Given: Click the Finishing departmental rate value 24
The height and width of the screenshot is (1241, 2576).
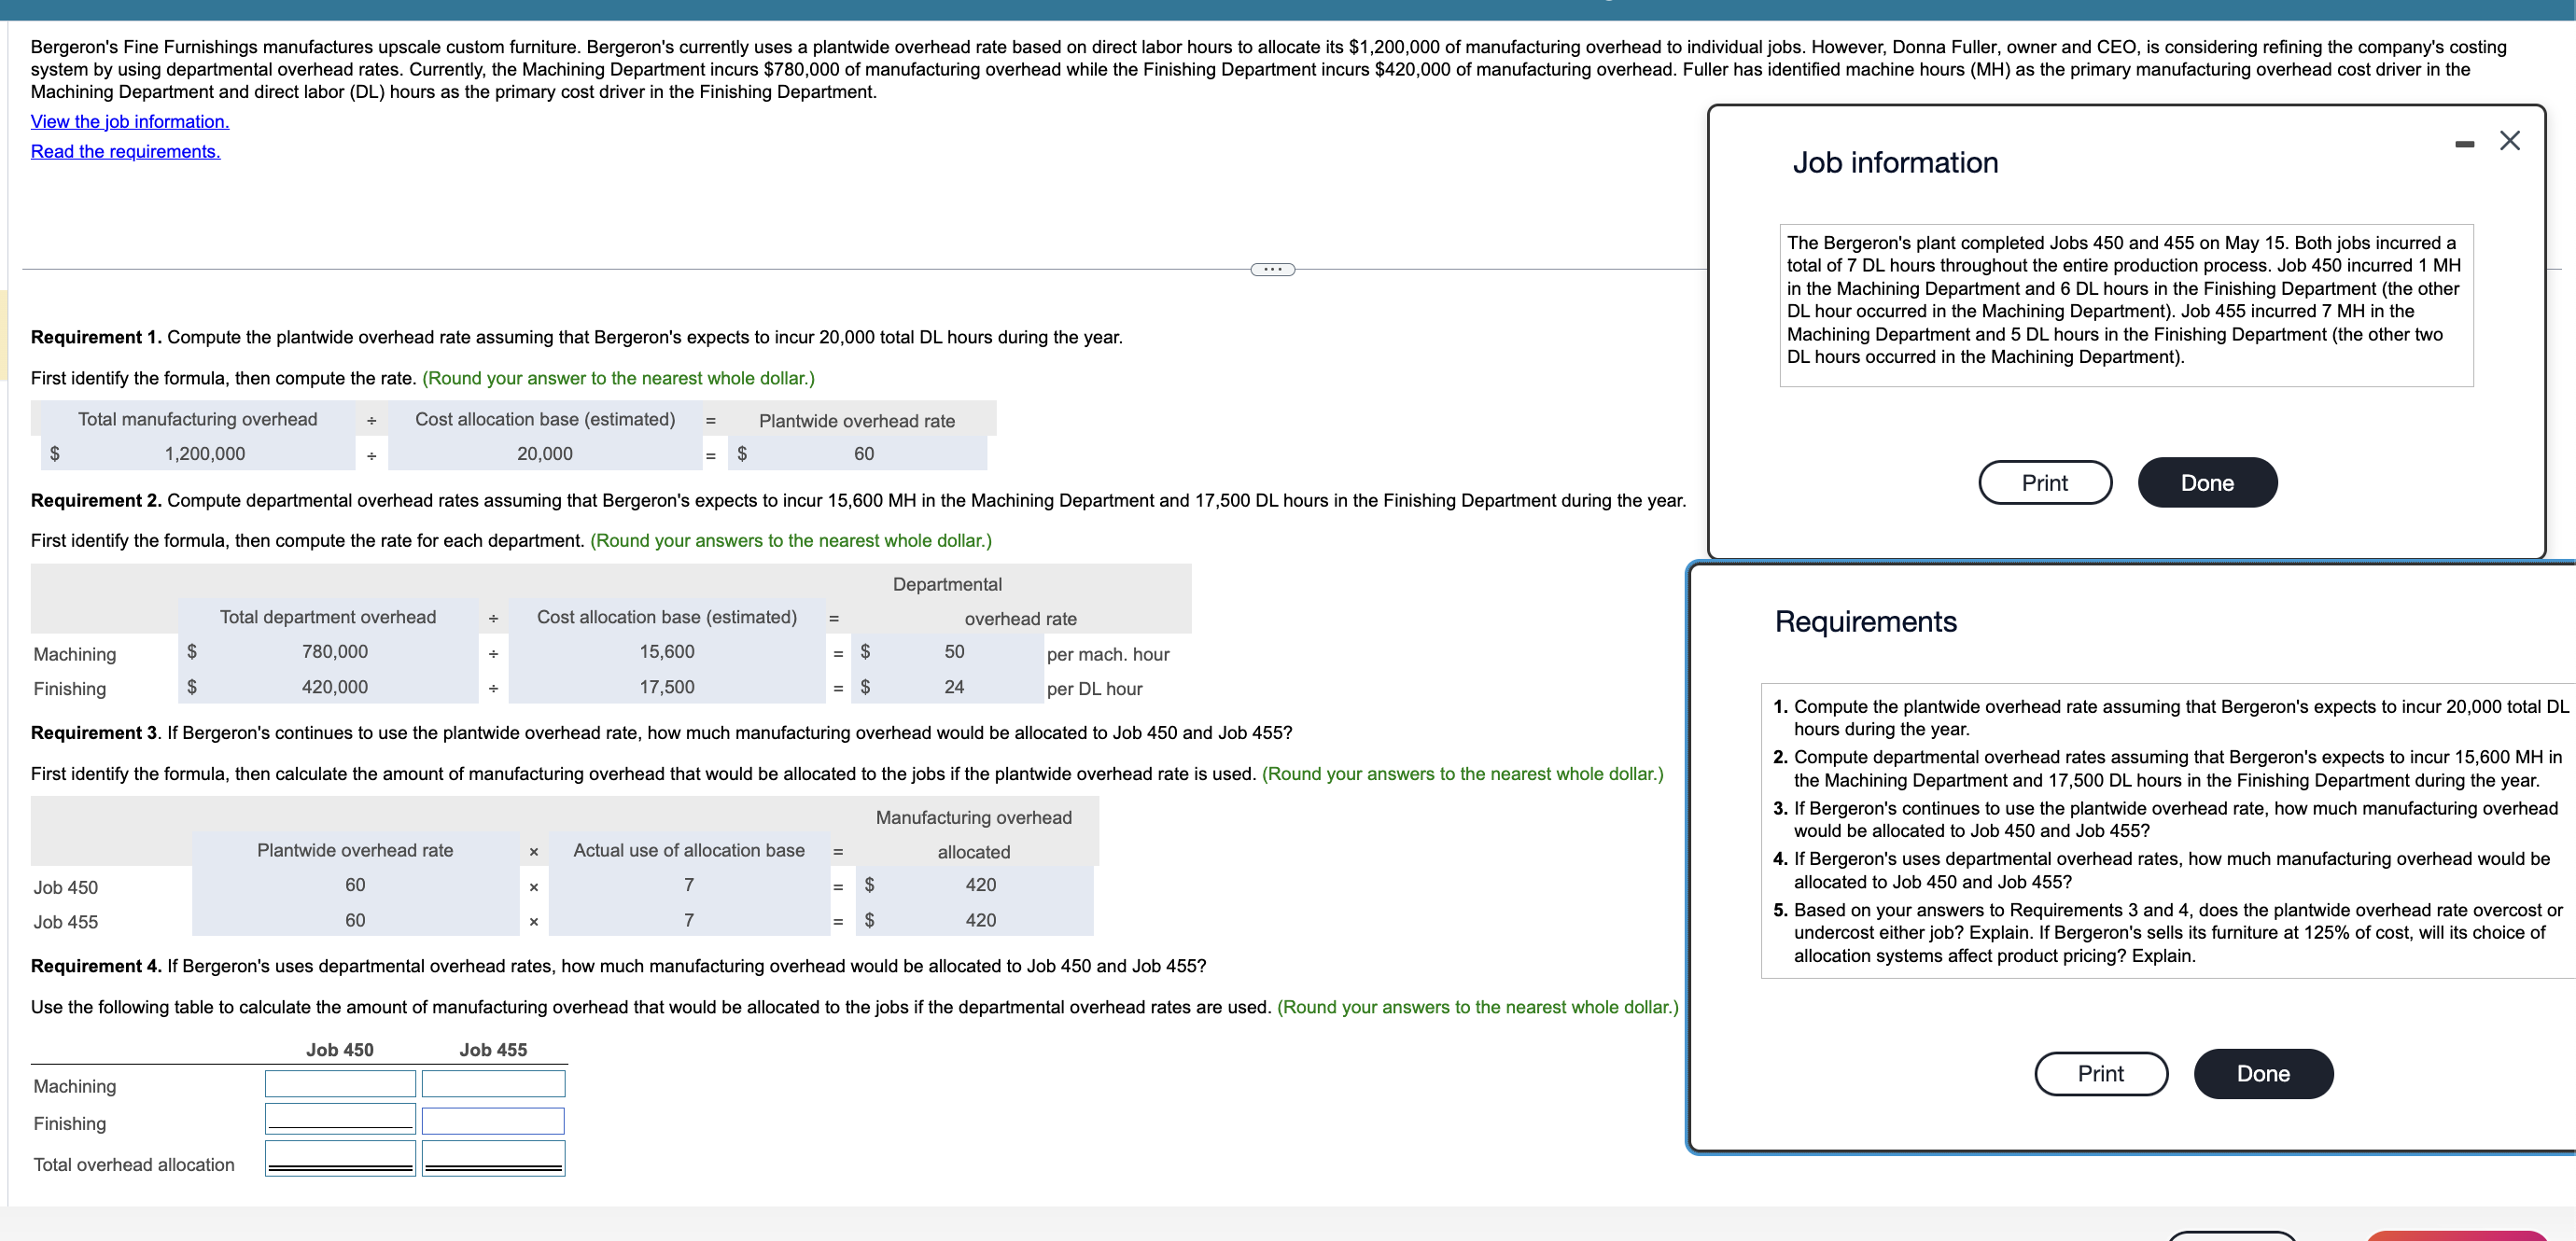Looking at the screenshot, I should [x=954, y=687].
